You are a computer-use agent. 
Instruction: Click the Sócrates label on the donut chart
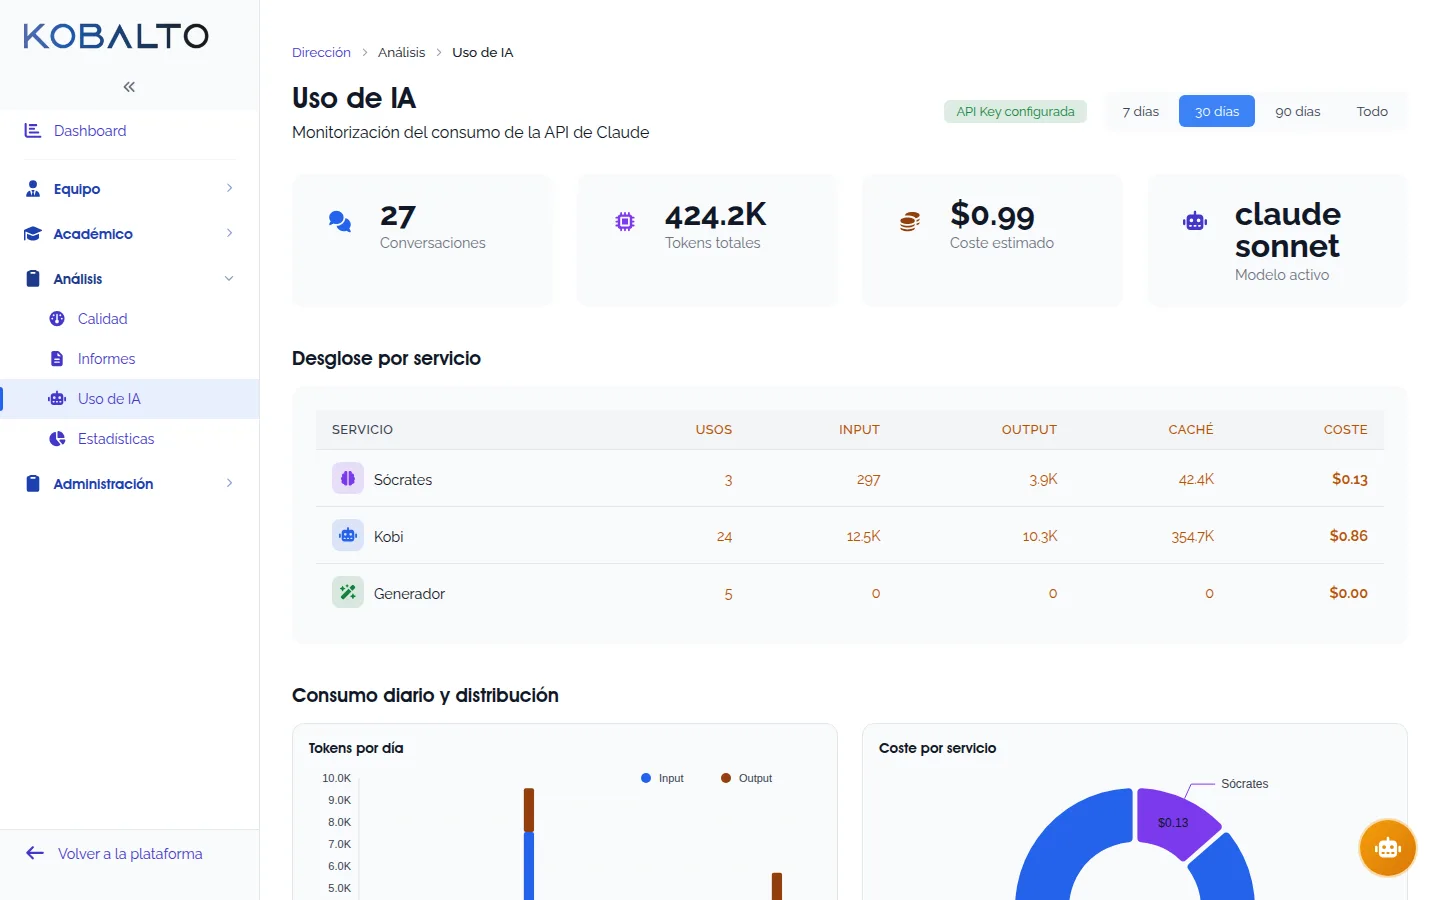click(1245, 784)
